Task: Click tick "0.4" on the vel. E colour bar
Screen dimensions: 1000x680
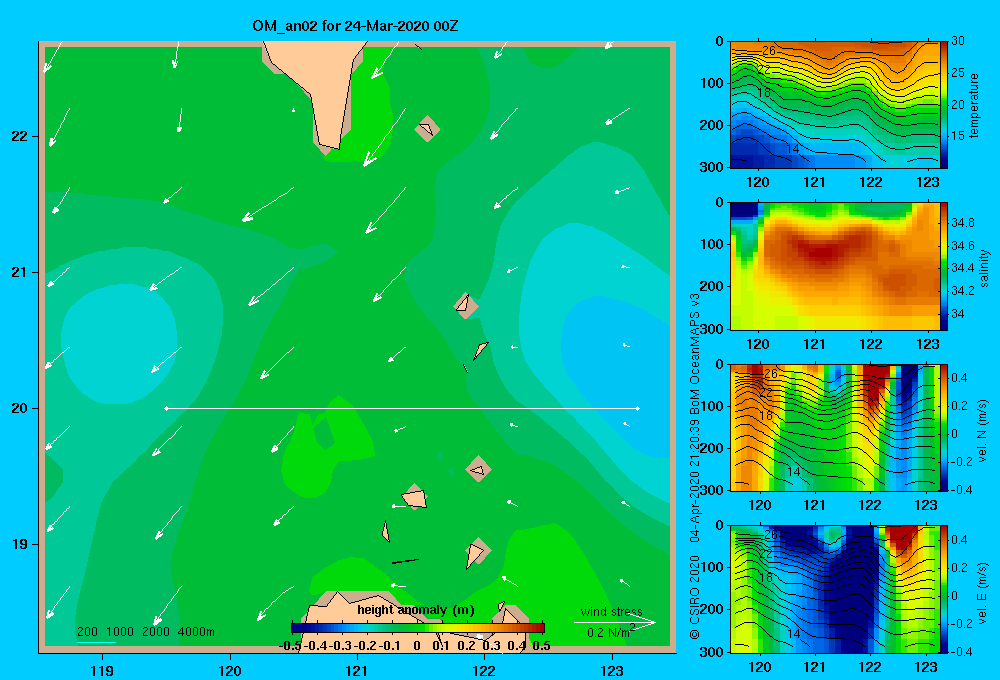Action: point(959,540)
